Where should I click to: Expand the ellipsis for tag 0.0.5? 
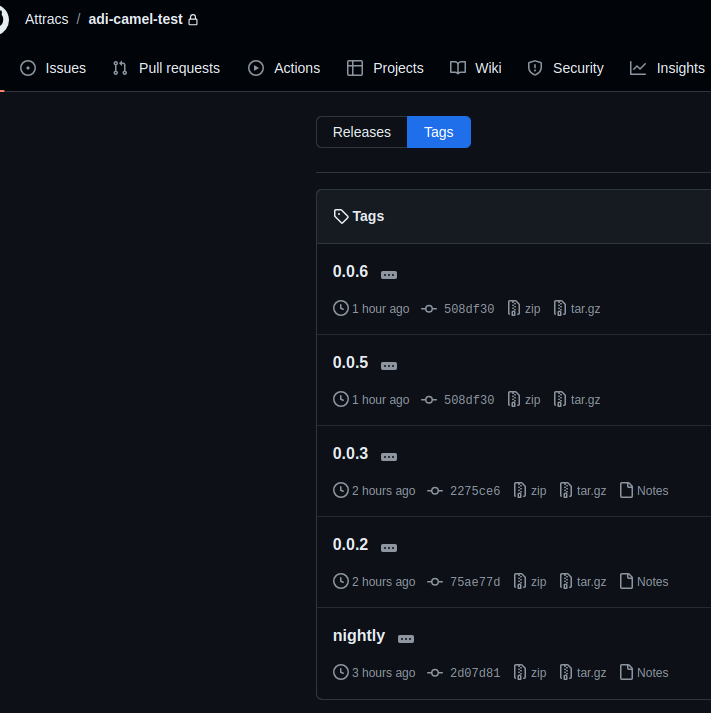[389, 366]
